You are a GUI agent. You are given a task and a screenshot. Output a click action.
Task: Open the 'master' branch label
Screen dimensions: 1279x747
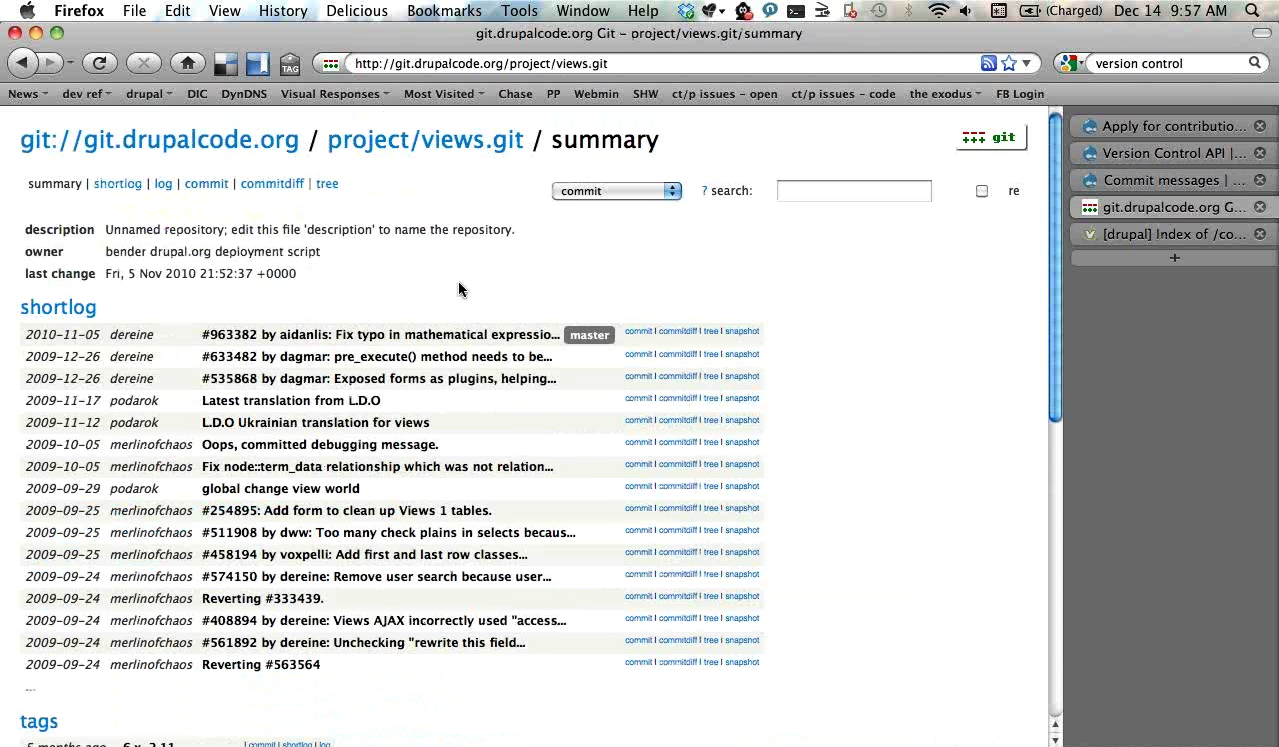pyautogui.click(x=589, y=335)
